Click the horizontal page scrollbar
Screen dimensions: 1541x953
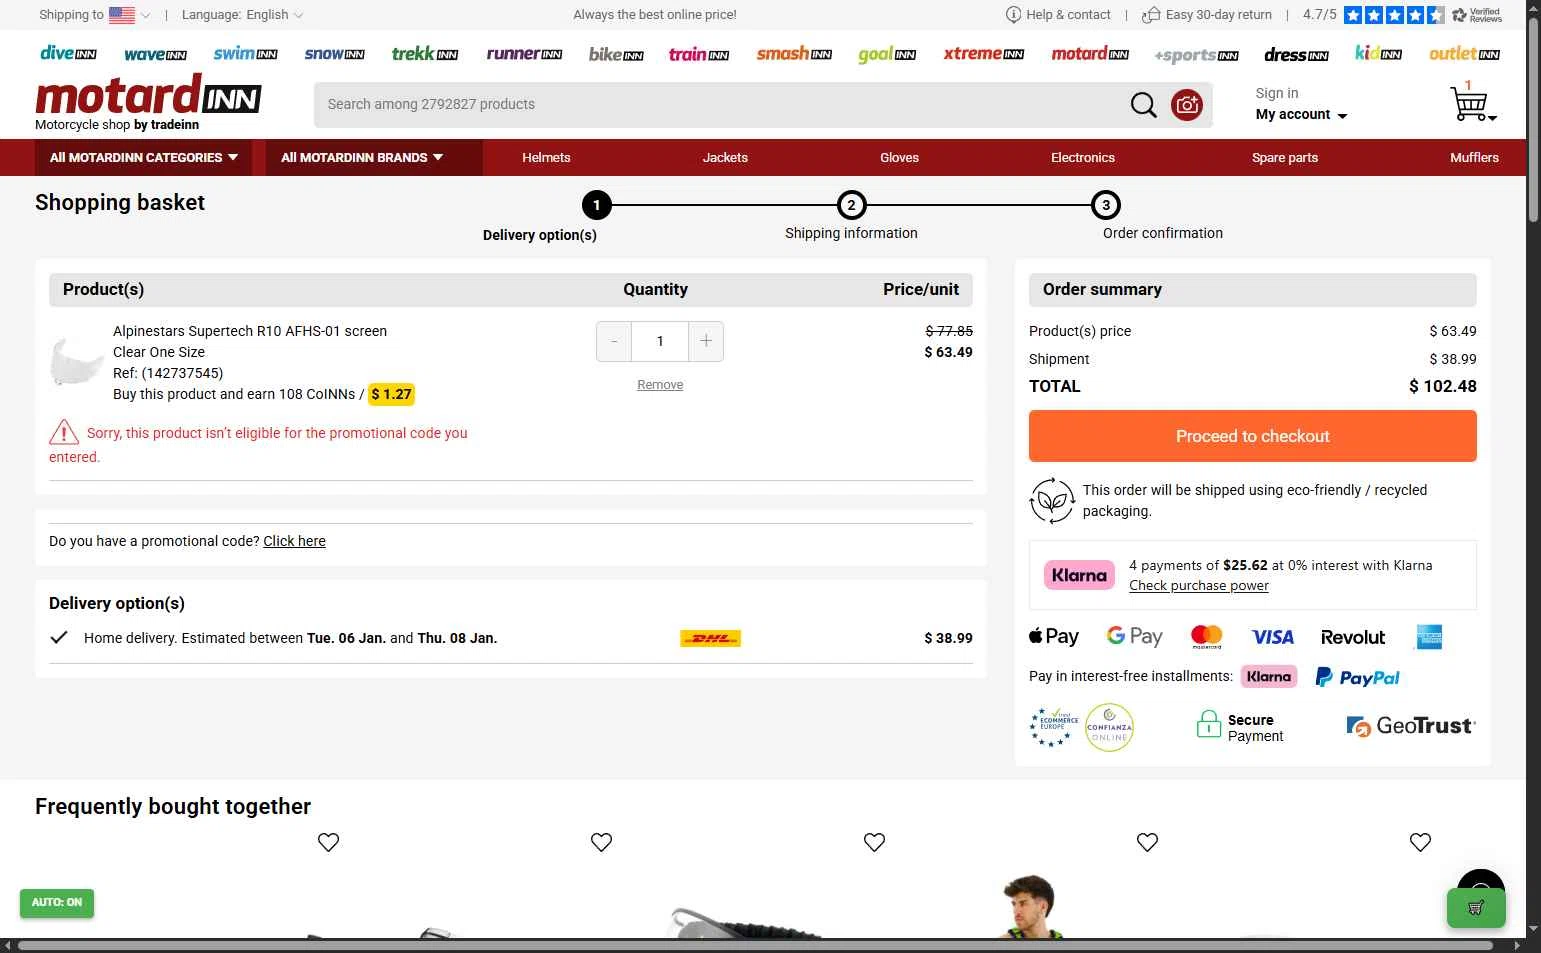(x=755, y=945)
